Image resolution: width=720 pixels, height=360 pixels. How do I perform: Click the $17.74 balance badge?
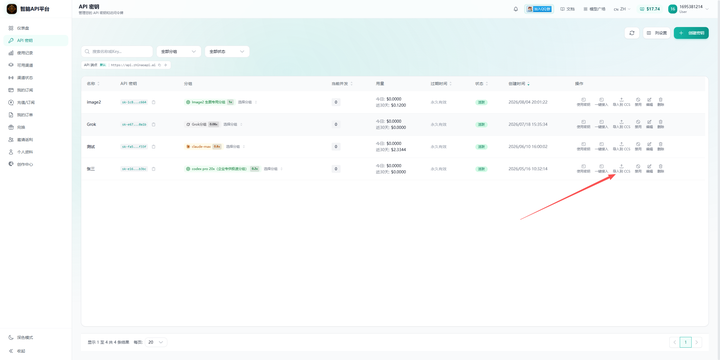click(x=650, y=9)
